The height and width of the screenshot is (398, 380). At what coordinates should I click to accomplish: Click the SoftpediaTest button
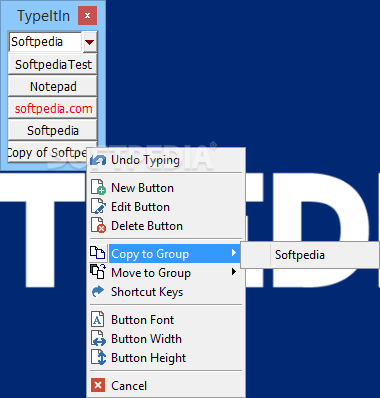click(x=53, y=64)
